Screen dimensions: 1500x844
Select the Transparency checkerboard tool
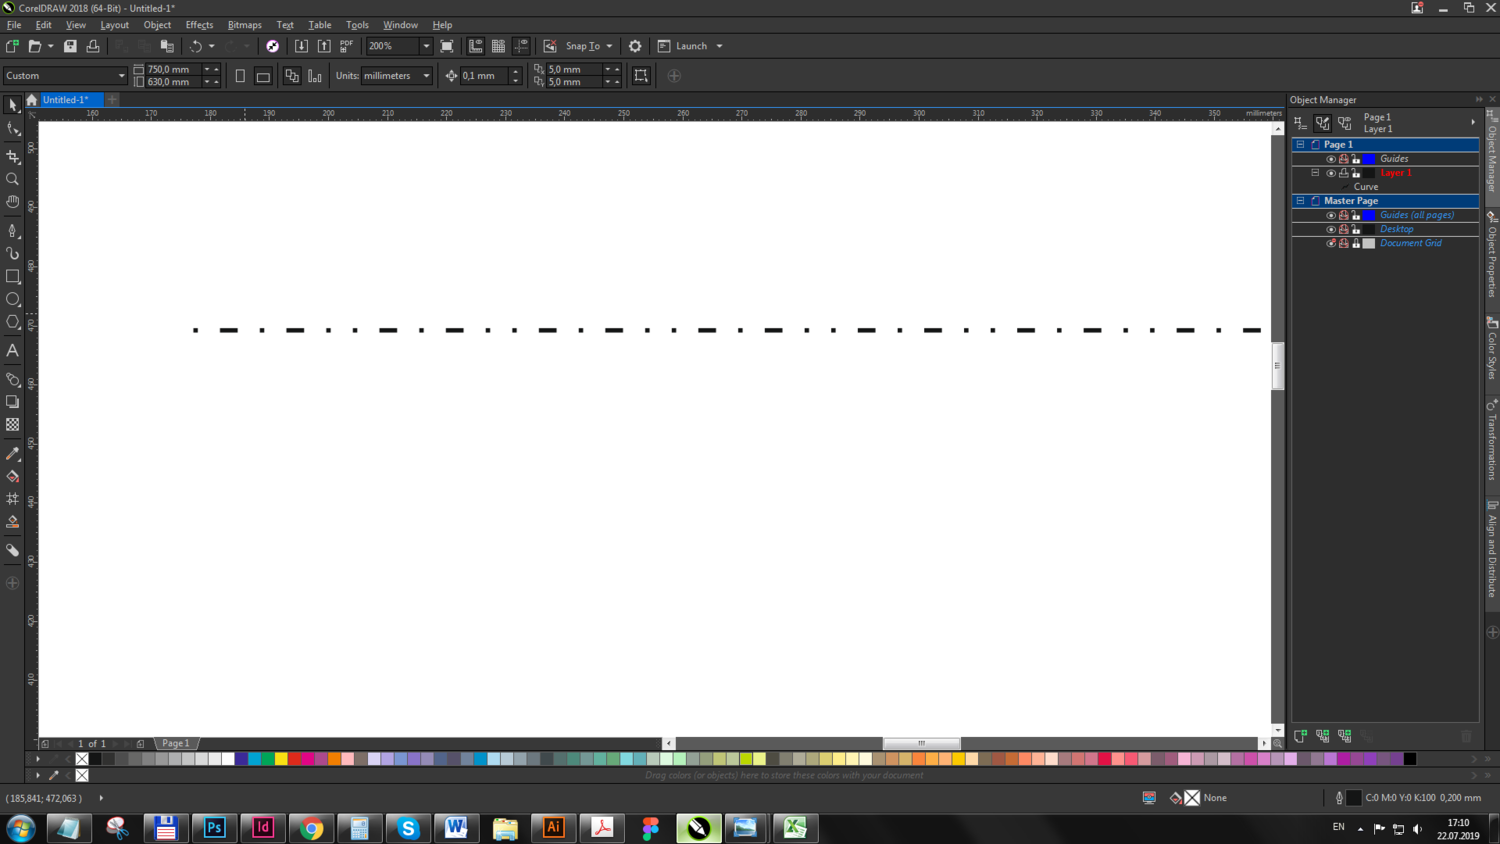(x=13, y=425)
